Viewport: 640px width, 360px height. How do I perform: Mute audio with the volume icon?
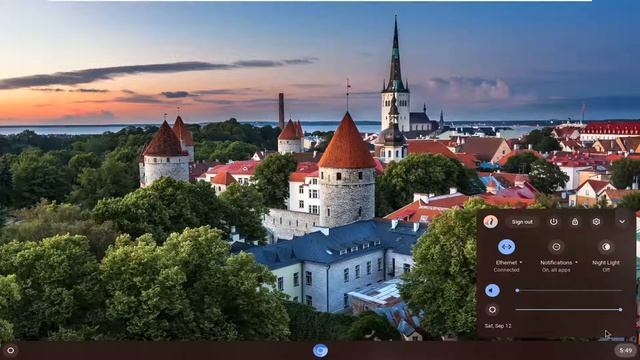pos(492,290)
